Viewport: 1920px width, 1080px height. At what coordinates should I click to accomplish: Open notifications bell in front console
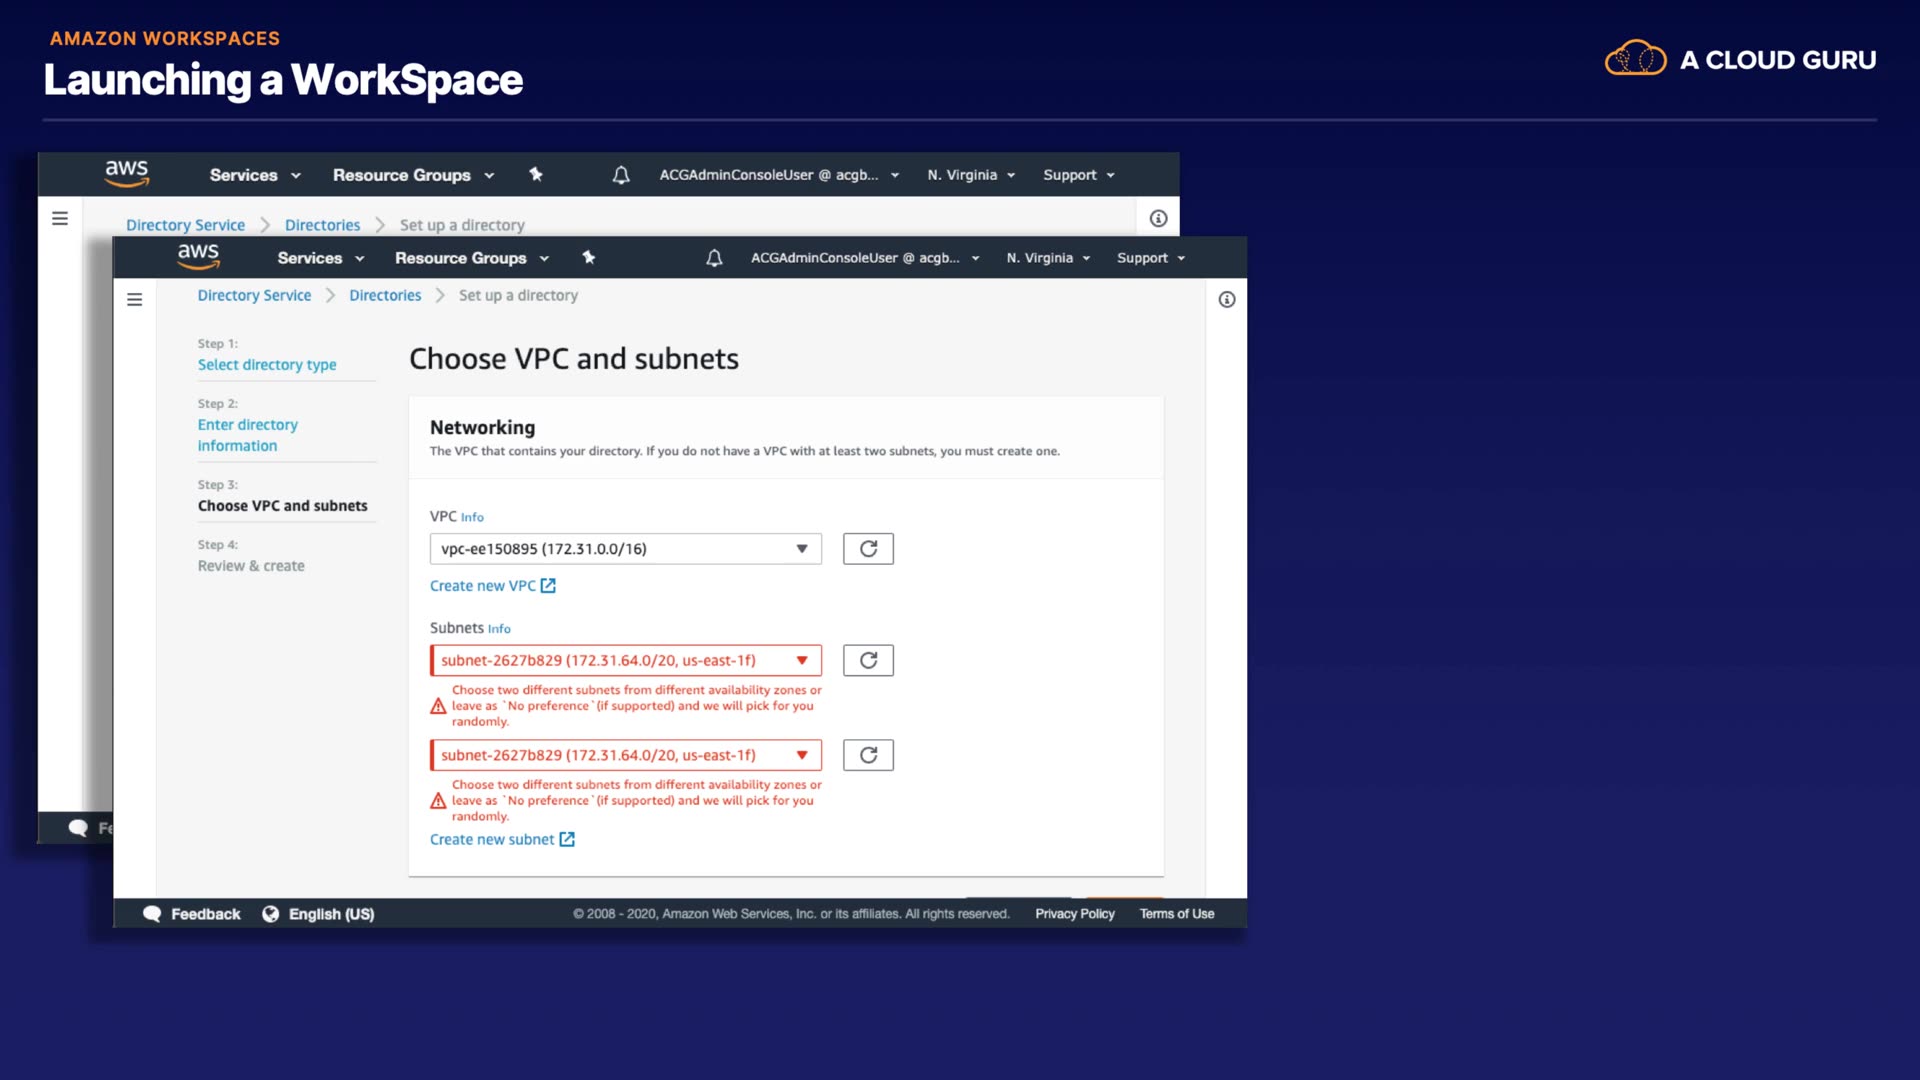pos(714,258)
